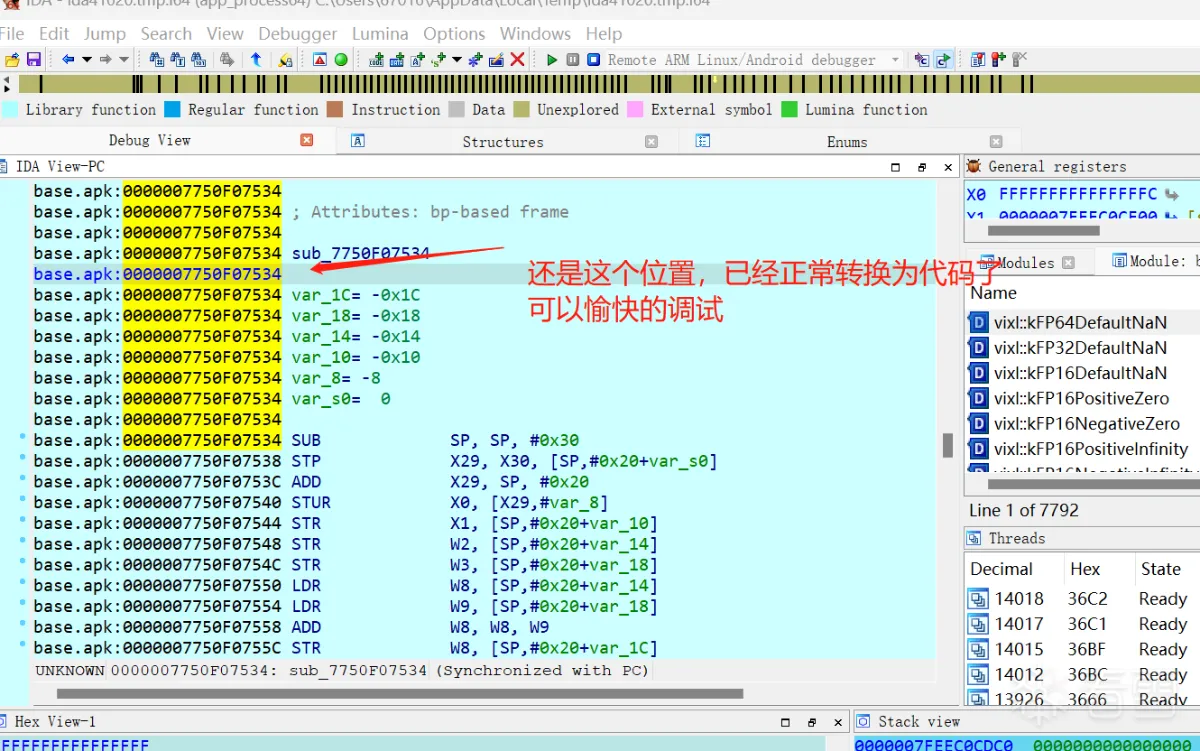Click the State column header in Threads
This screenshot has width=1200, height=751.
[1161, 569]
